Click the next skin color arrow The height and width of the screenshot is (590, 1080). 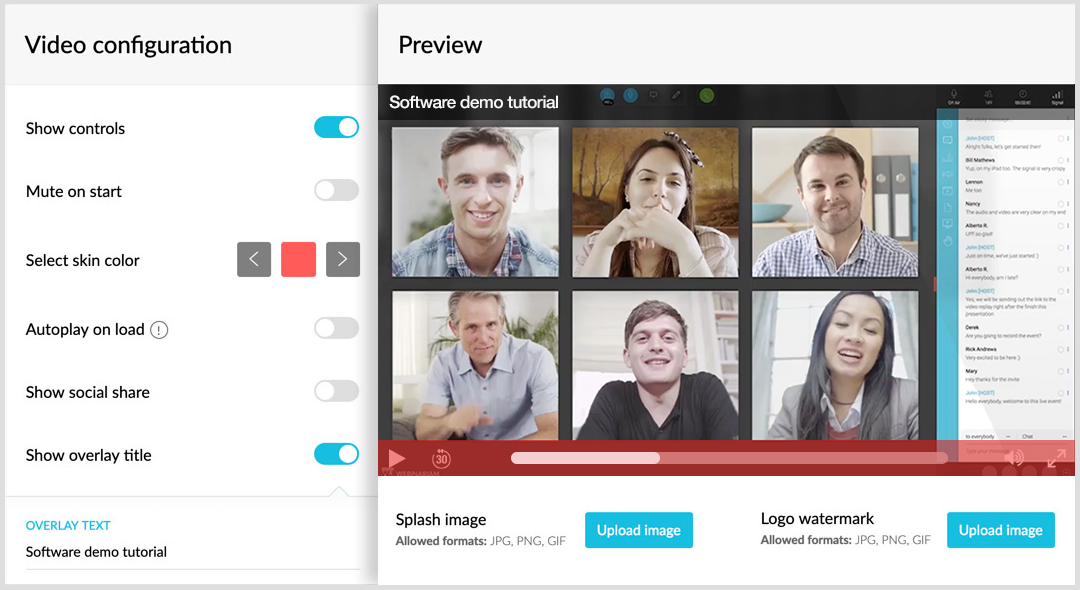point(343,260)
